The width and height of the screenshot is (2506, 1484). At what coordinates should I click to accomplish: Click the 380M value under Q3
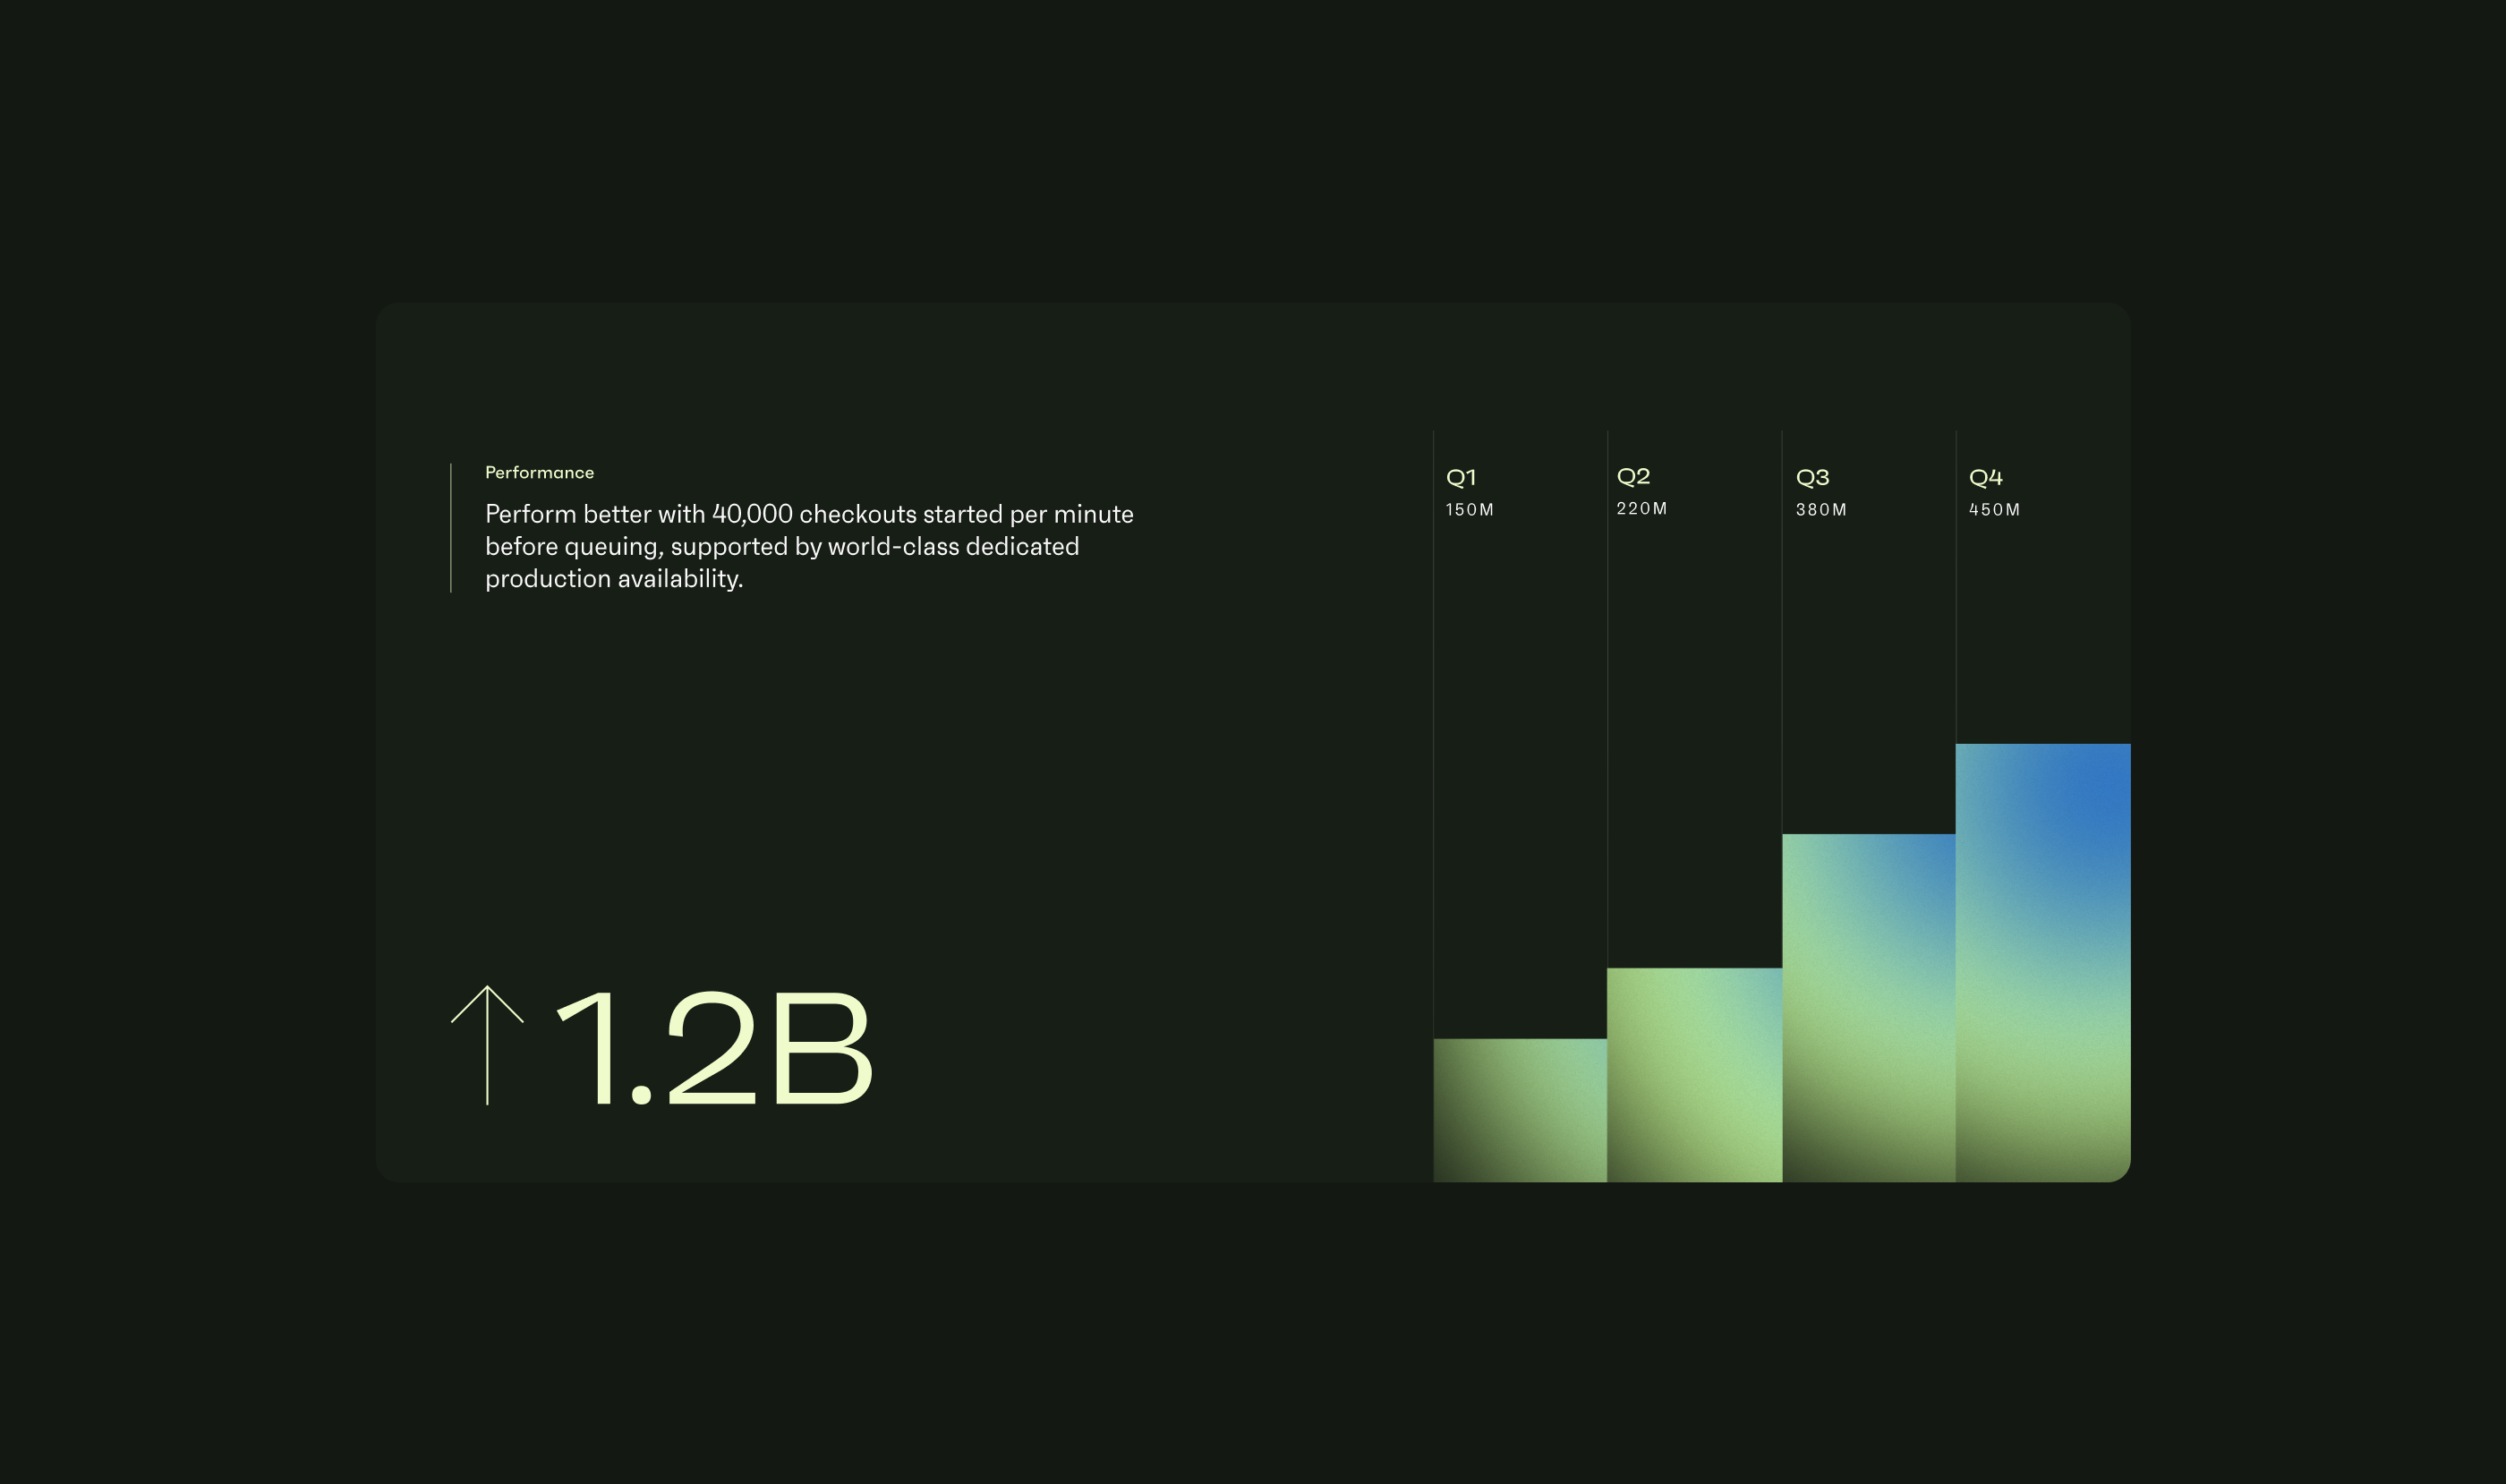[x=1820, y=510]
